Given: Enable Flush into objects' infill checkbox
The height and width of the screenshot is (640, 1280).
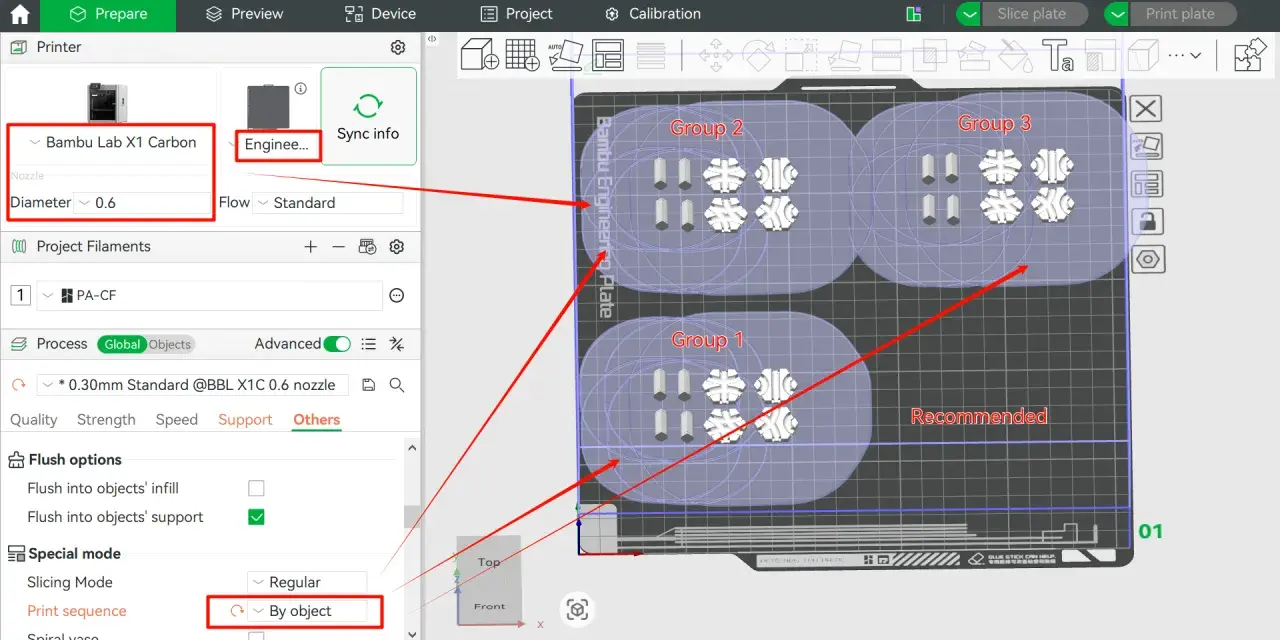Looking at the screenshot, I should pos(256,488).
